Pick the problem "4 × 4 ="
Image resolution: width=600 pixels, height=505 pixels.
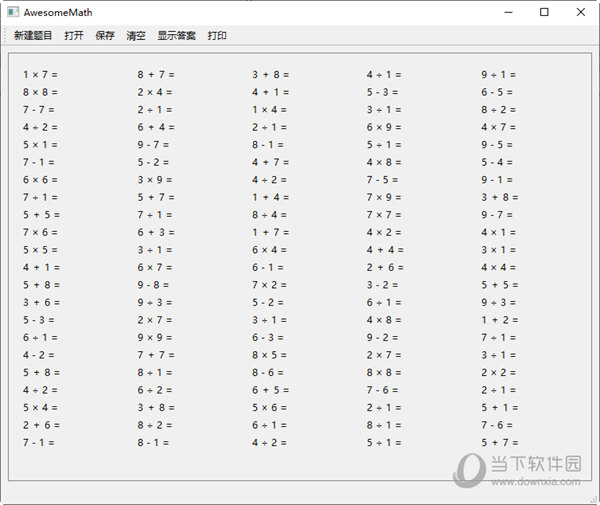[499, 267]
